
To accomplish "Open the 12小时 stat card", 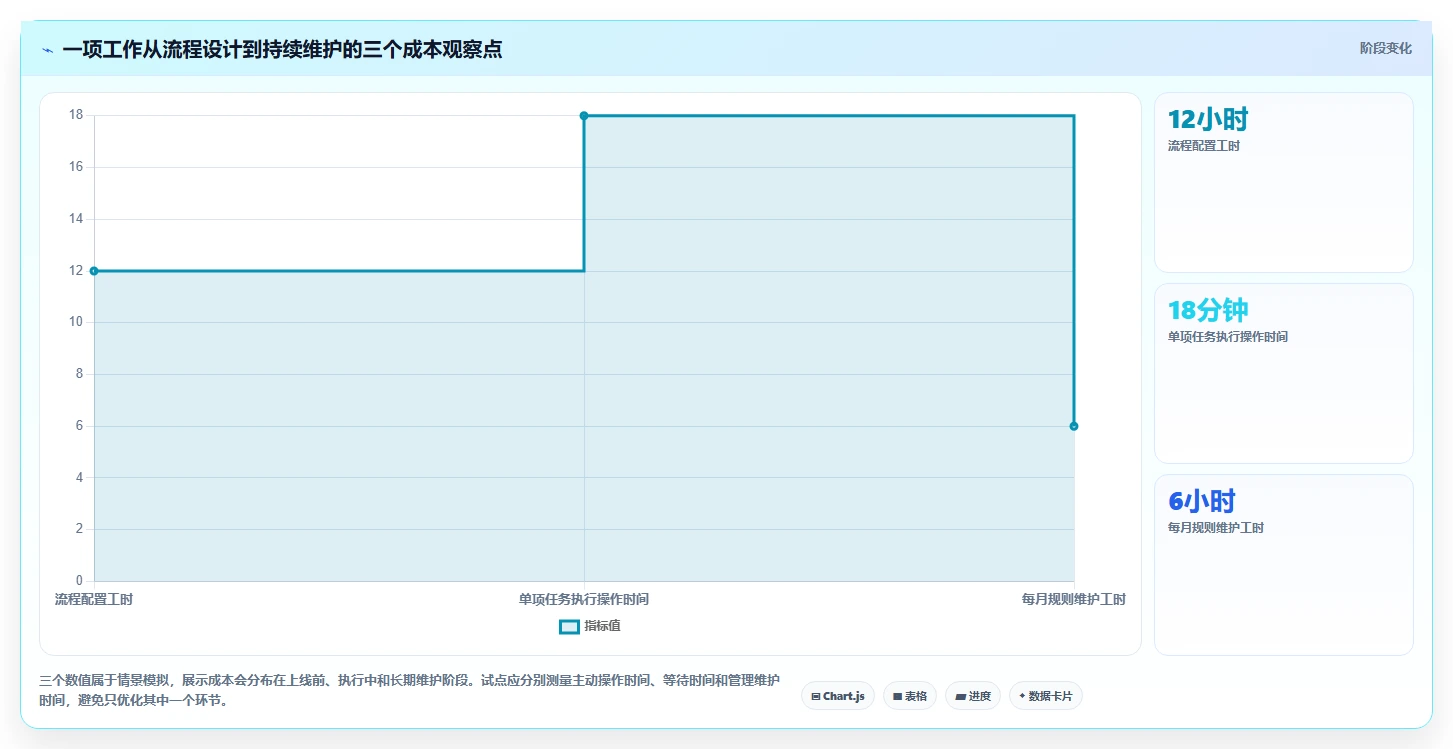I will (1284, 182).
